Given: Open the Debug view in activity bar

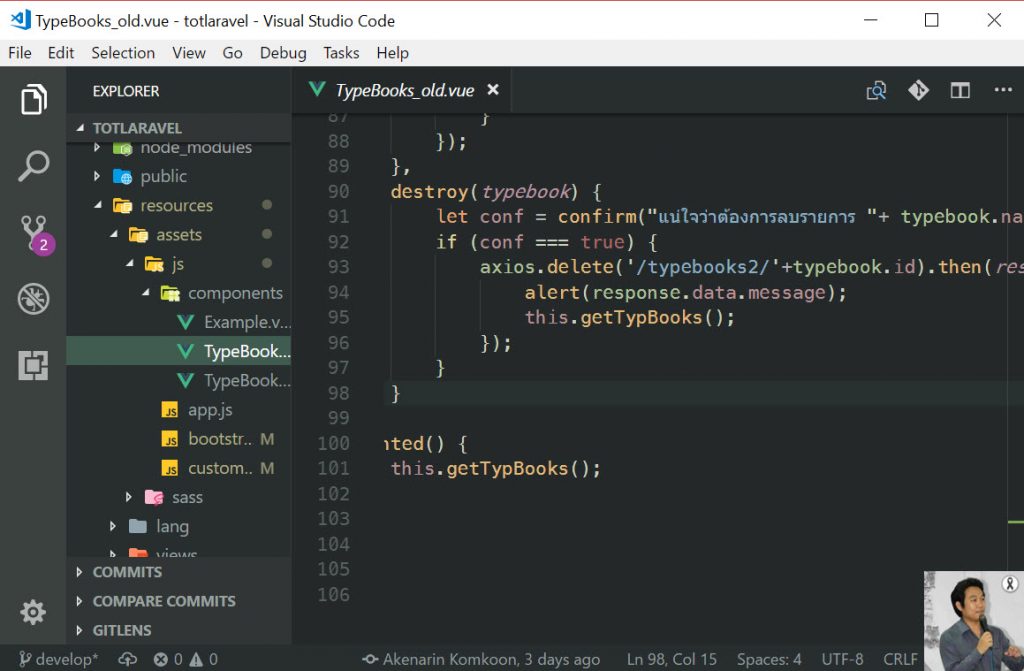Looking at the screenshot, I should click(33, 299).
